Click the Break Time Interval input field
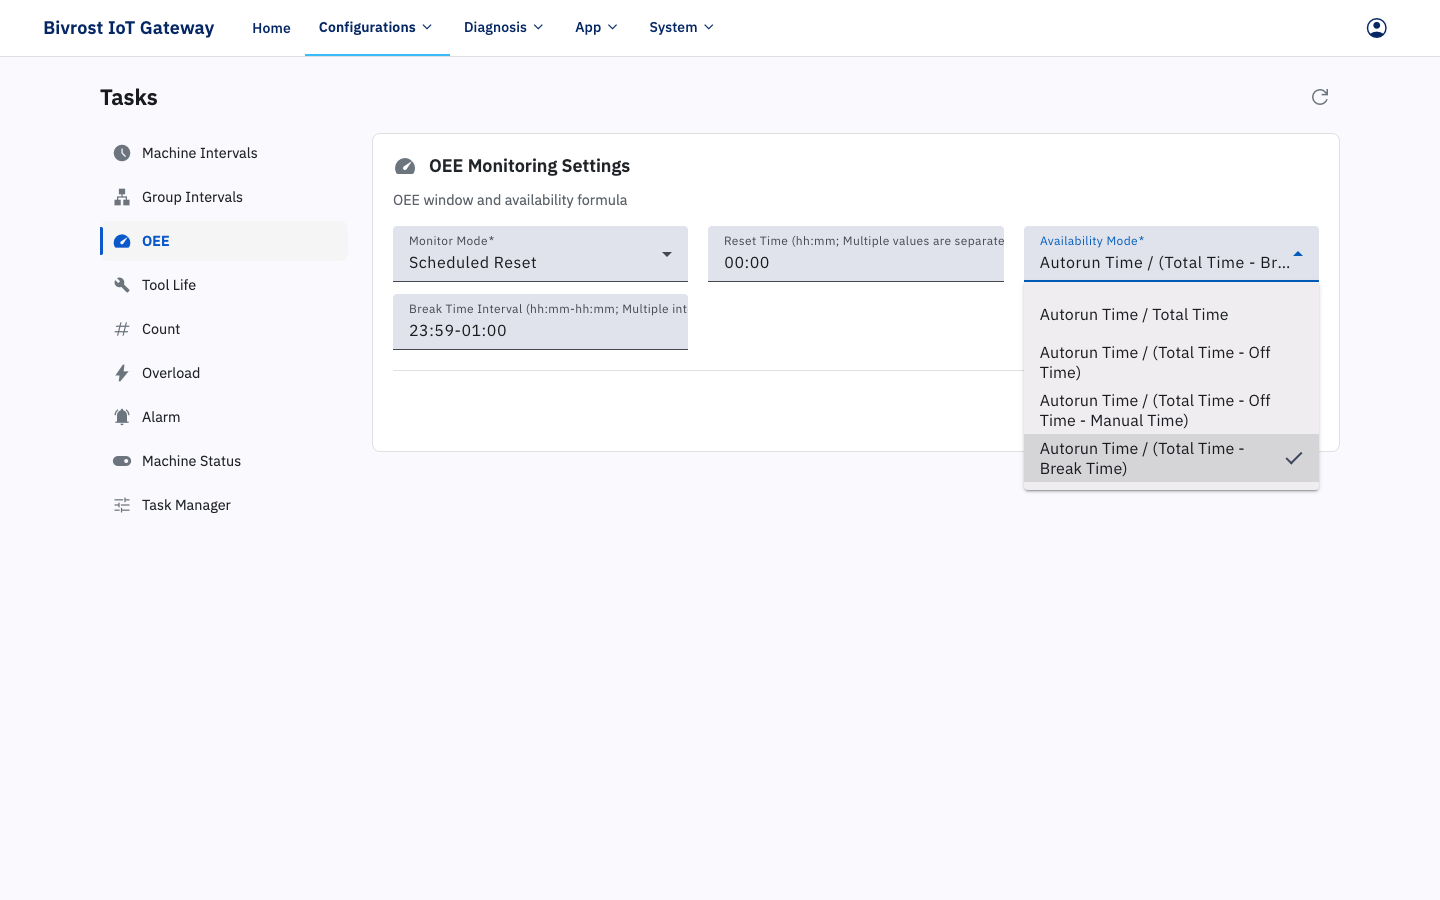The width and height of the screenshot is (1440, 900). pos(540,322)
